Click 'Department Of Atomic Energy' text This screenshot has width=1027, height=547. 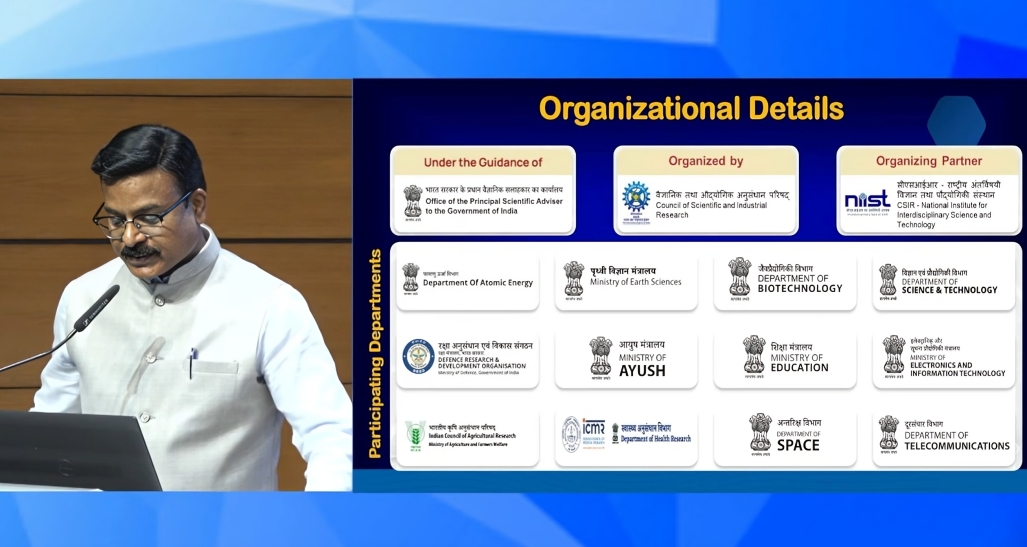coord(477,283)
